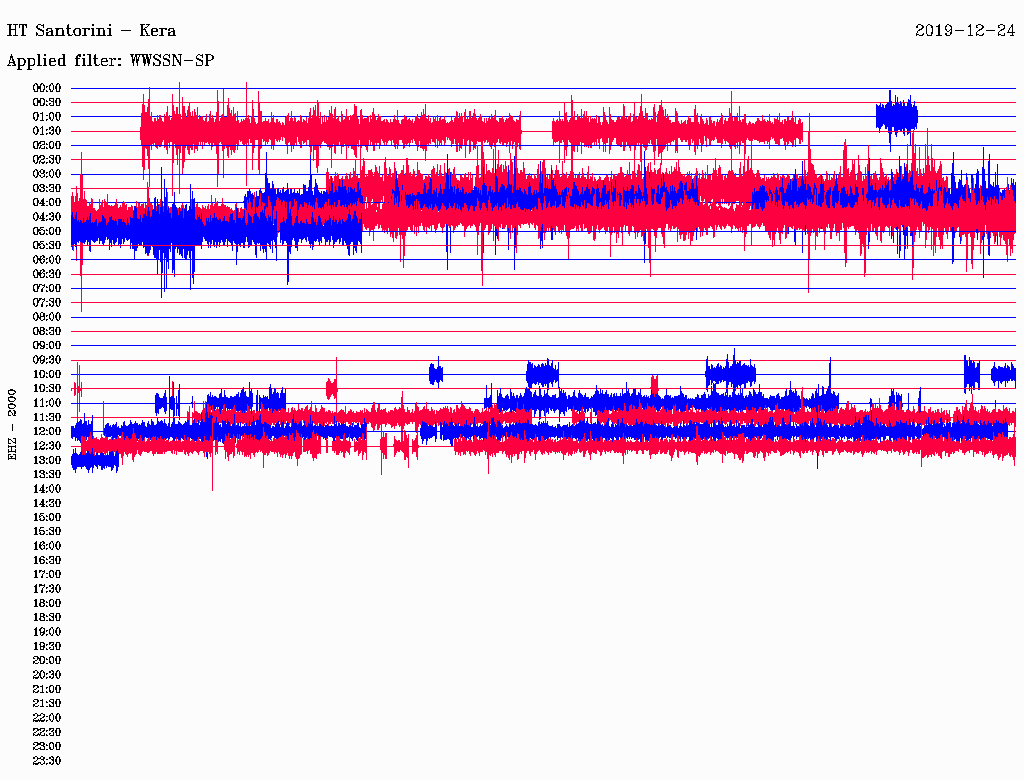Click the isolated blue burst on the 01:00 trace
The image size is (1024, 780).
[896, 116]
